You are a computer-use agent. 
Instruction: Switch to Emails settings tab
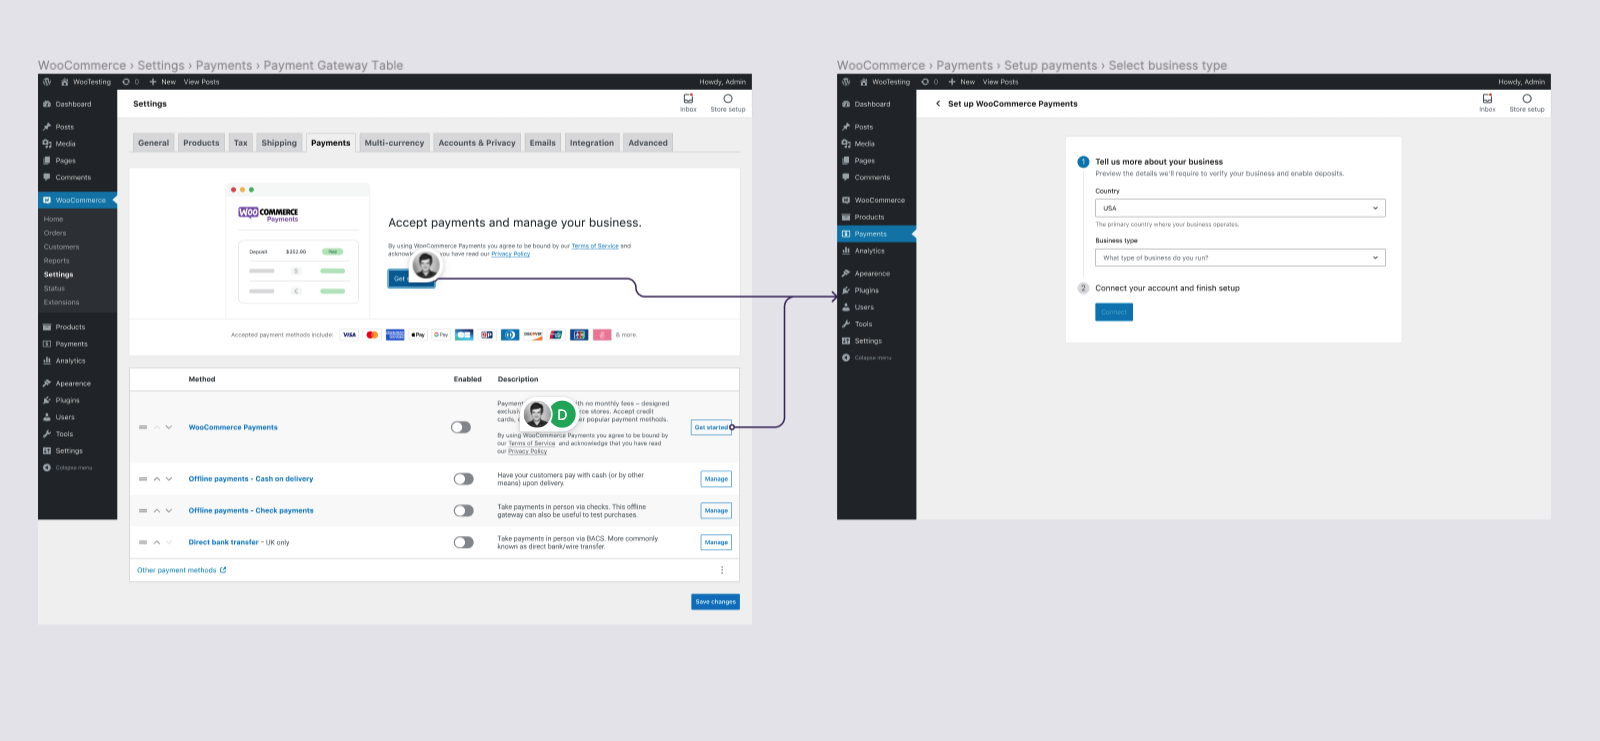point(543,143)
